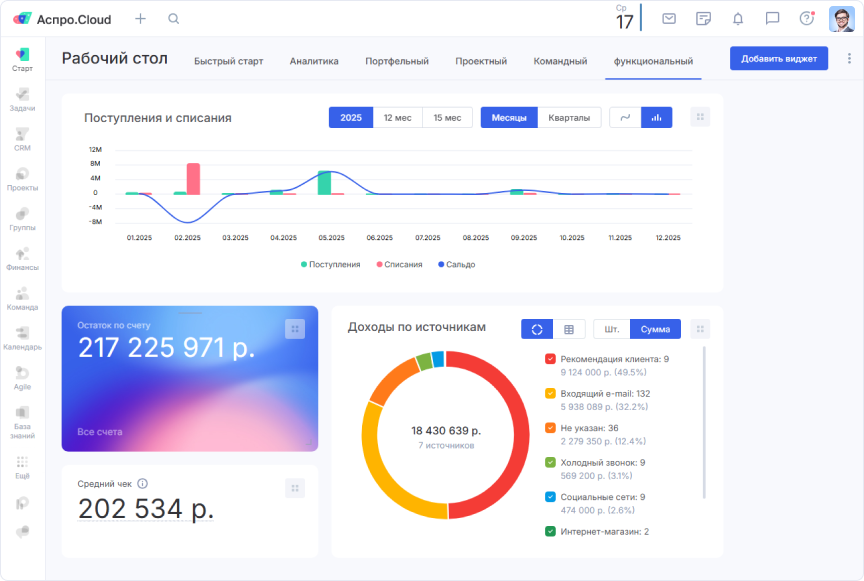Switch to the Аналитика tab
This screenshot has width=864, height=581.
[x=314, y=60]
